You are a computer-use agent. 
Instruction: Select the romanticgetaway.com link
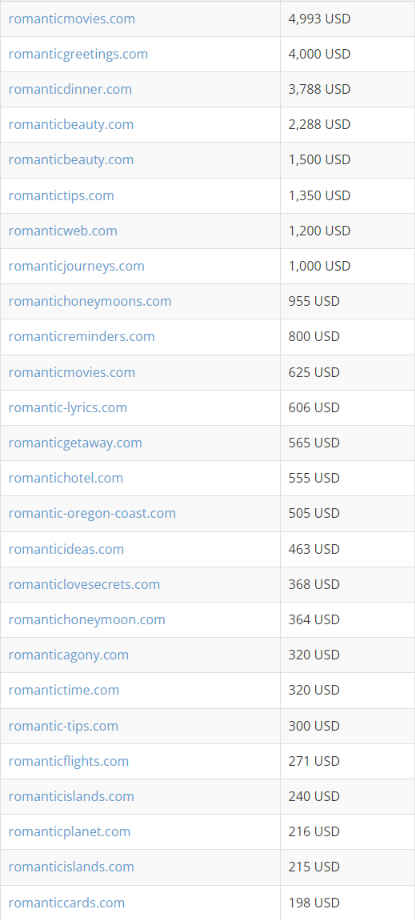75,443
